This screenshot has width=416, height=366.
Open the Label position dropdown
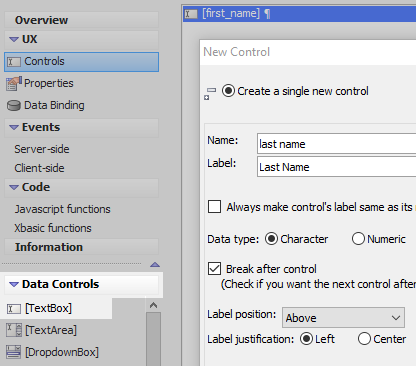point(343,317)
